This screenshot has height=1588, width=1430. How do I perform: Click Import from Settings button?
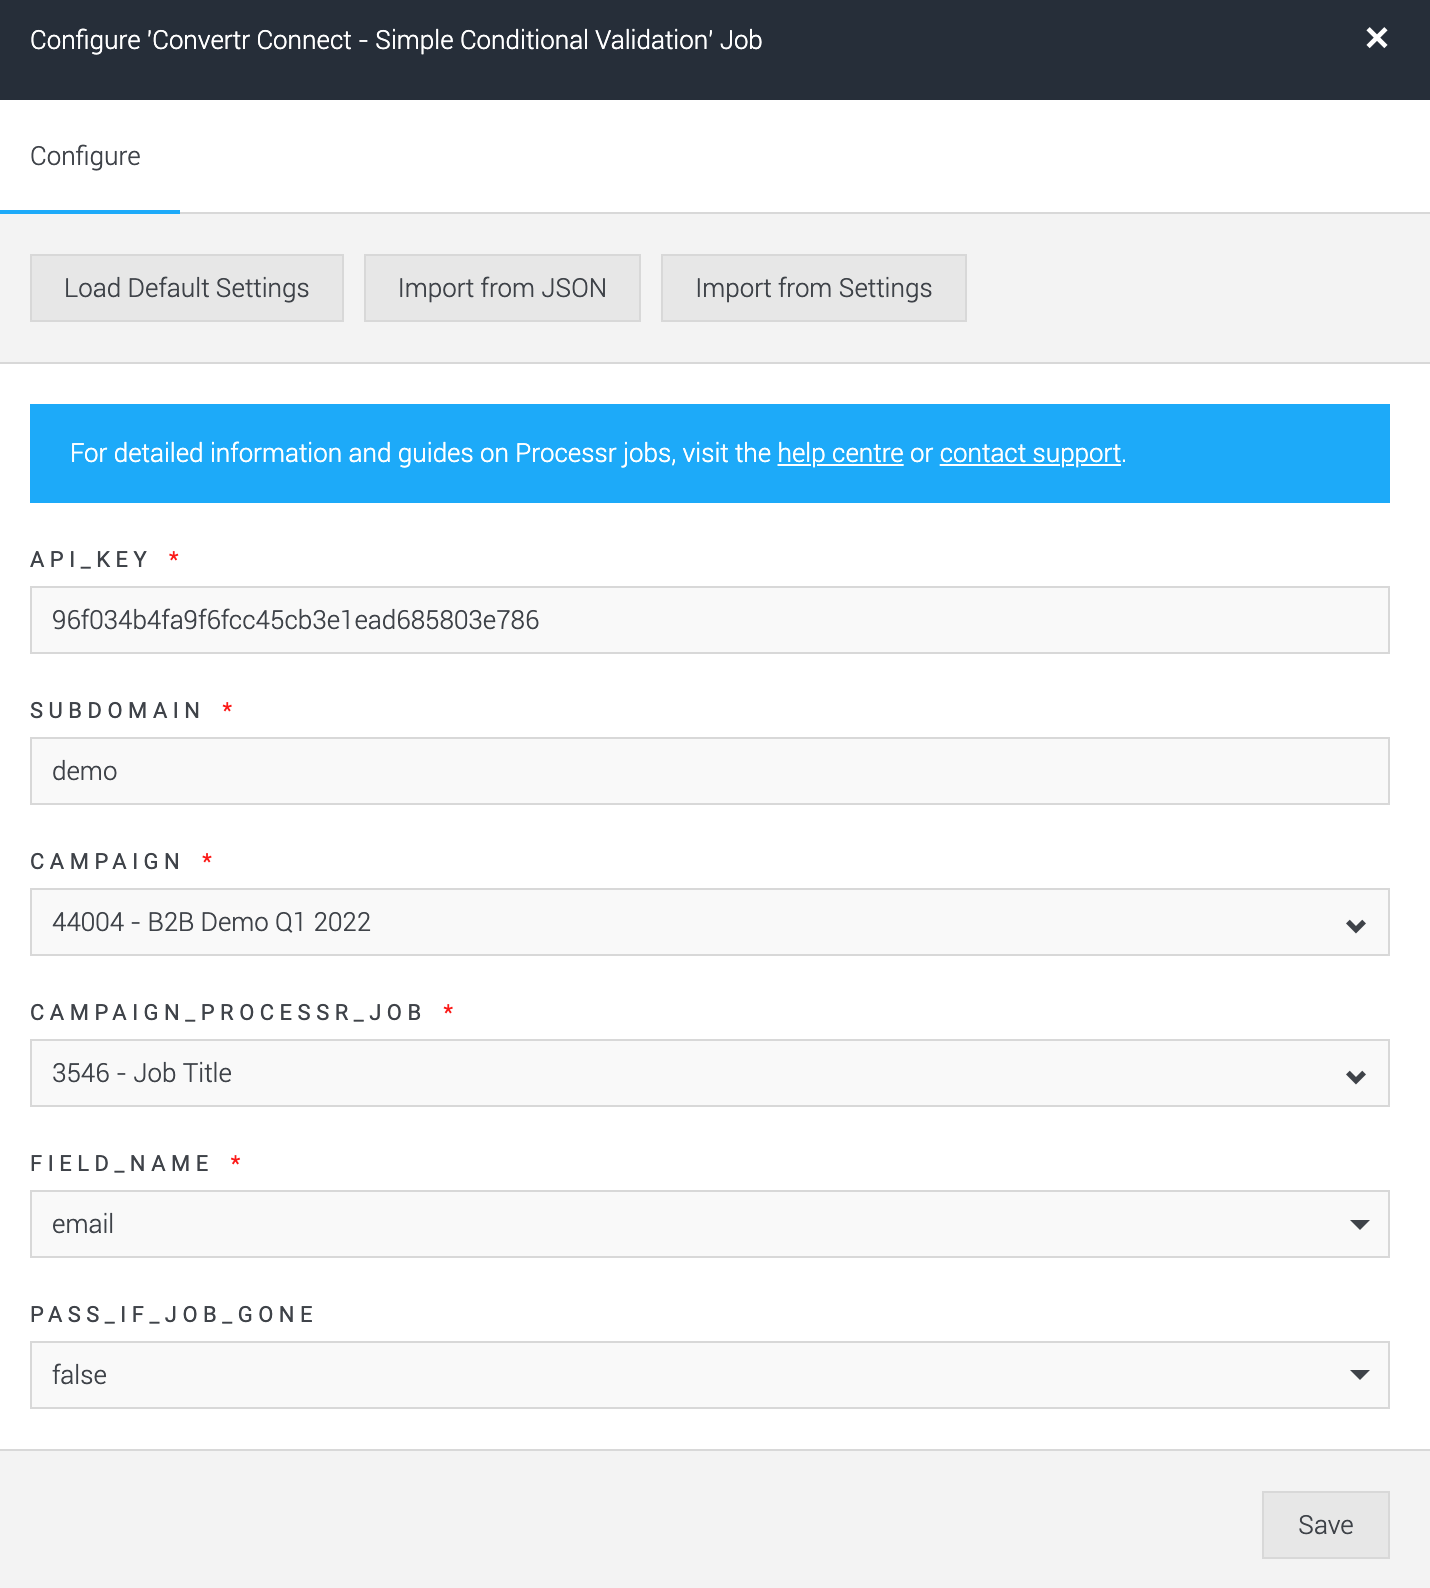[814, 288]
